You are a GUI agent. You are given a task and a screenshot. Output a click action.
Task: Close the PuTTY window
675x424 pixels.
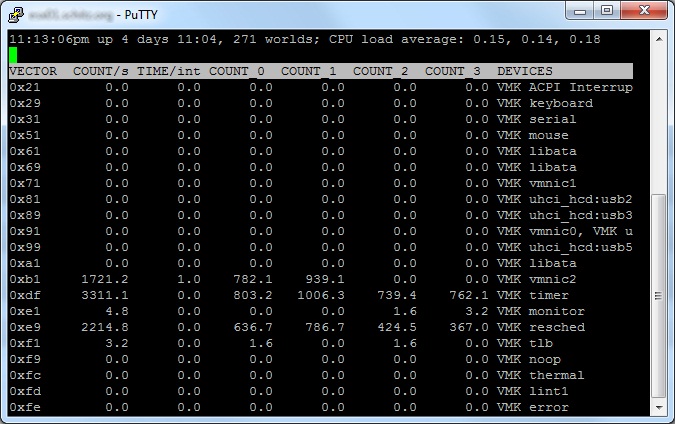644,10
